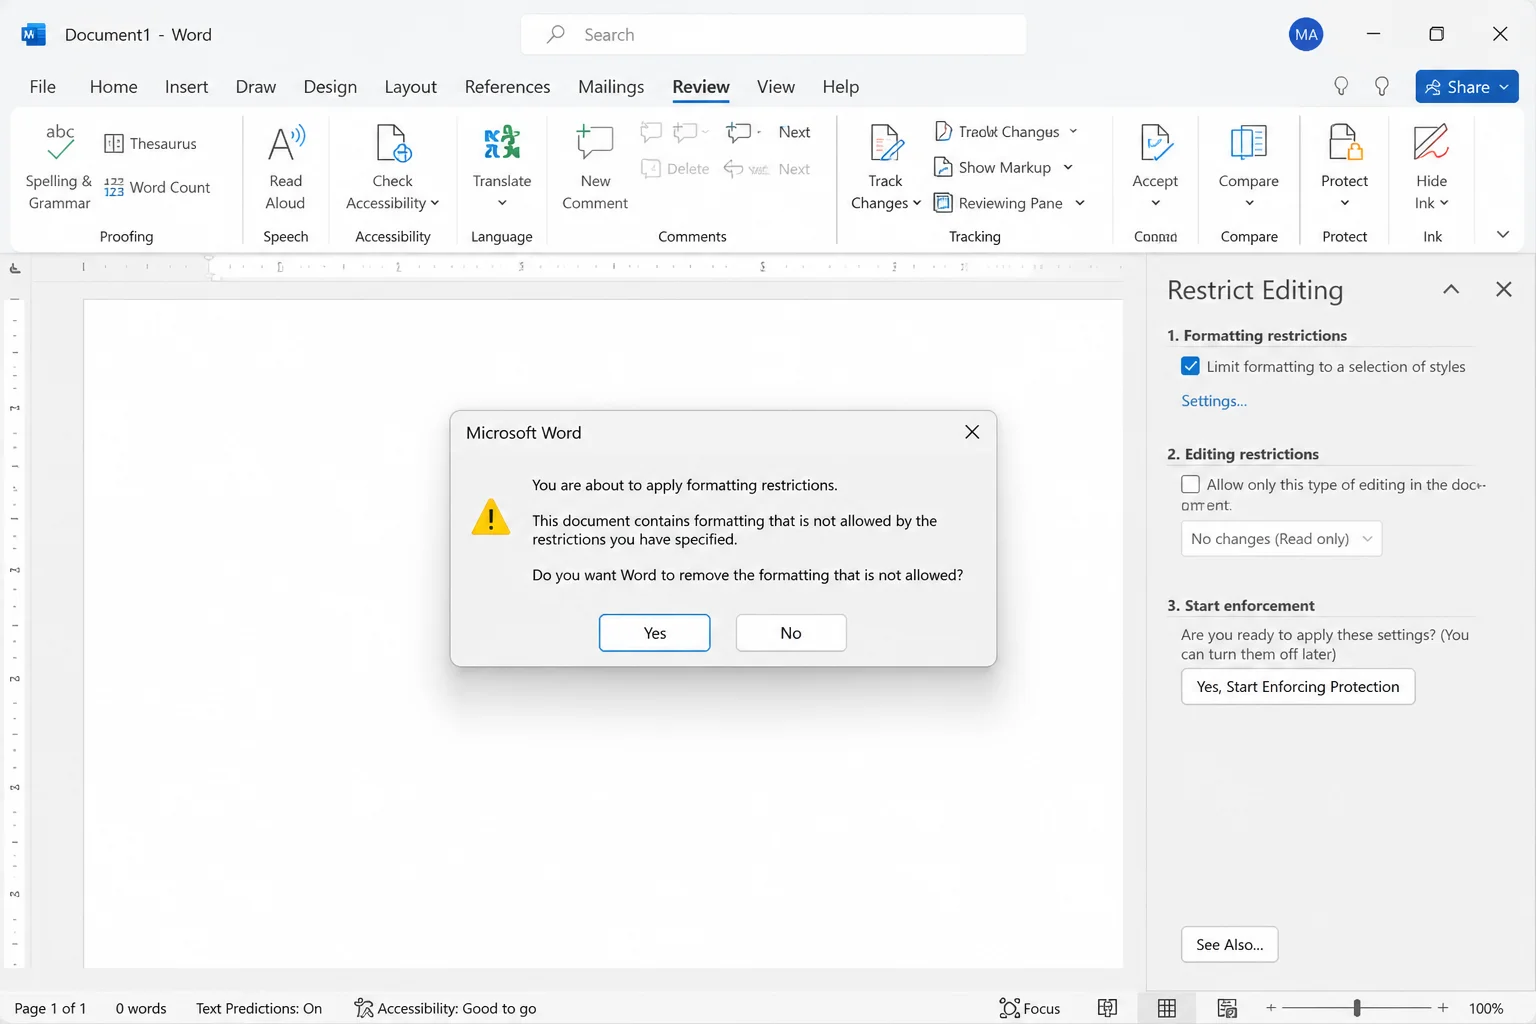The image size is (1536, 1024).
Task: Select Web Layout view icon
Action: [1227, 1008]
